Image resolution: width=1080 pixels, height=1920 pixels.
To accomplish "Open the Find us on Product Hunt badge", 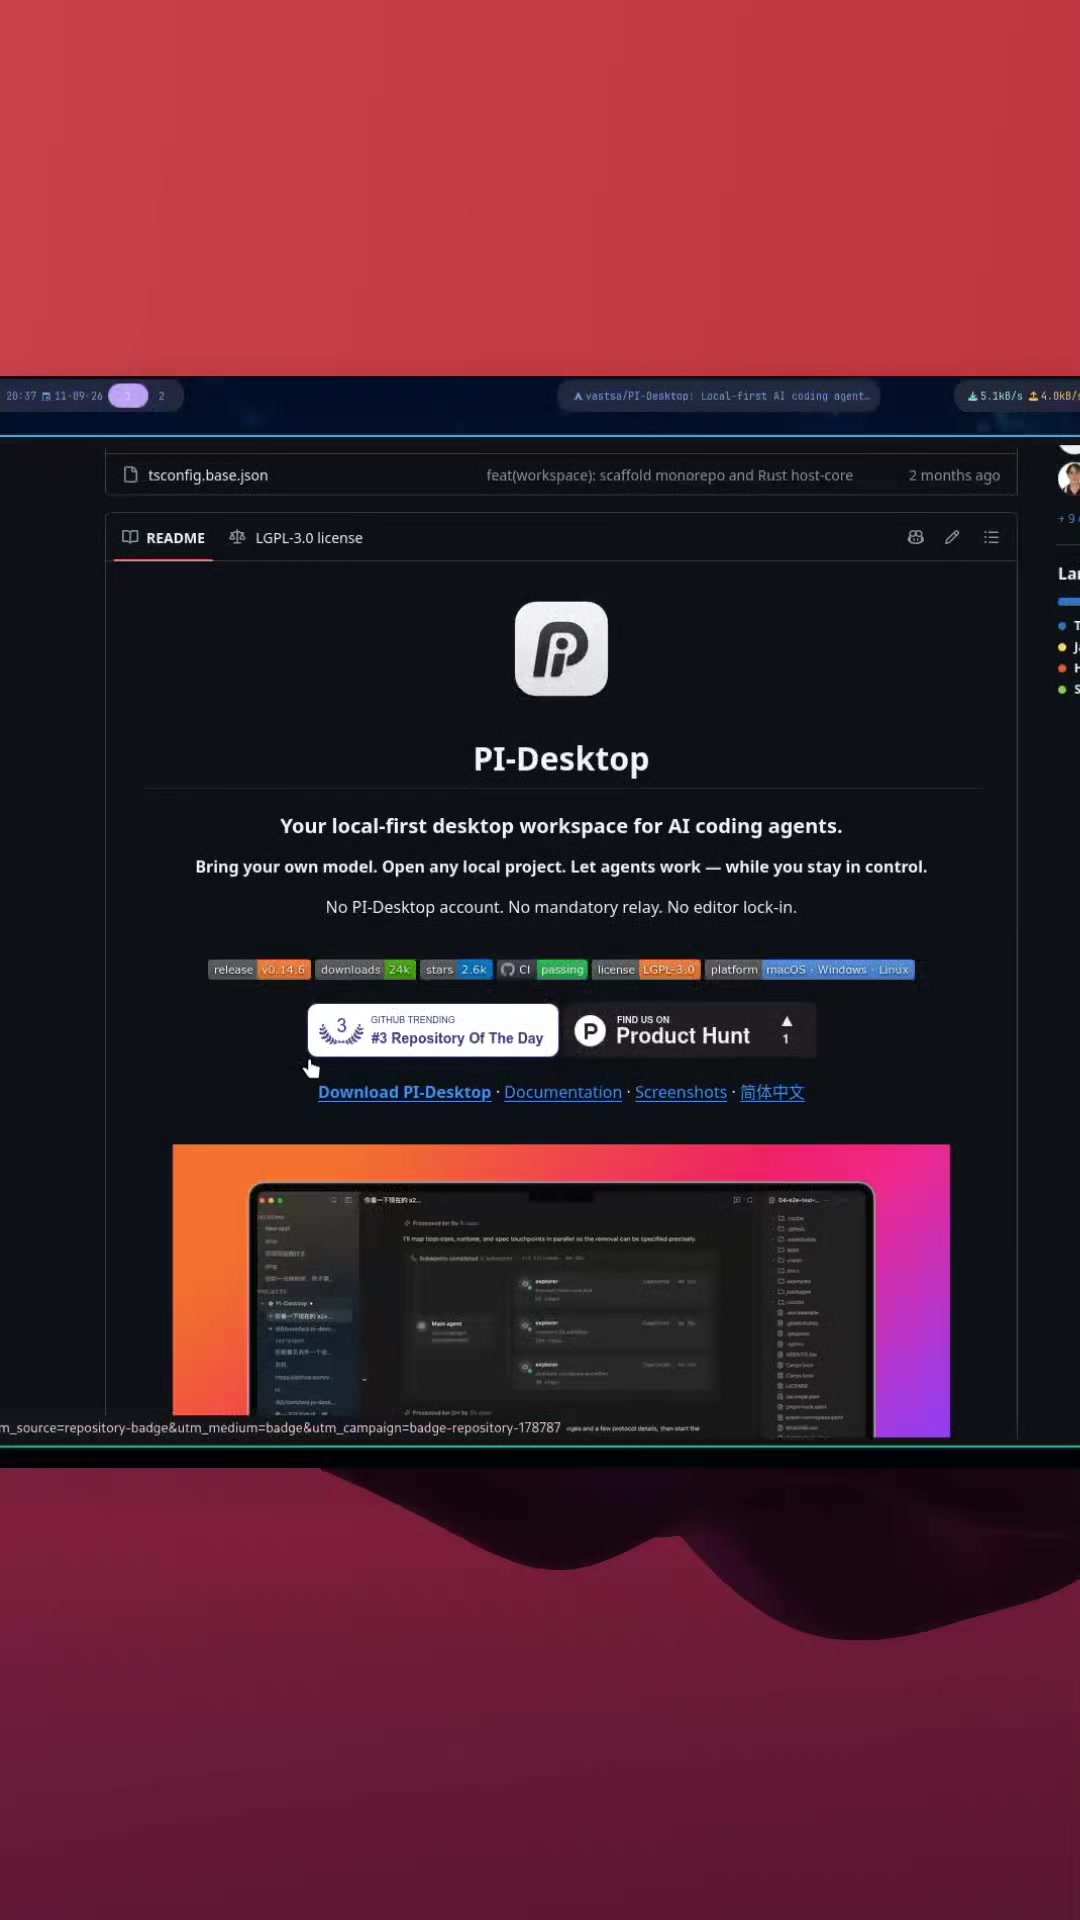I will [690, 1030].
